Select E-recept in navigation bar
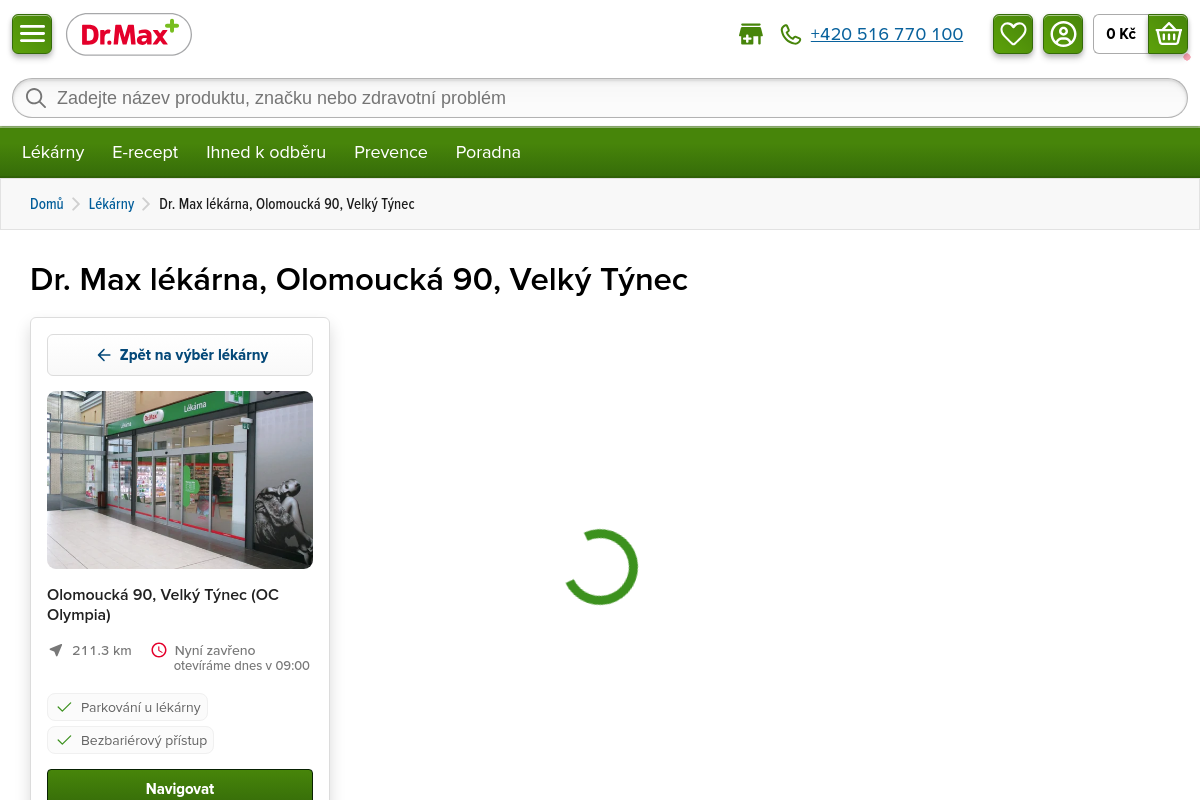 click(145, 152)
